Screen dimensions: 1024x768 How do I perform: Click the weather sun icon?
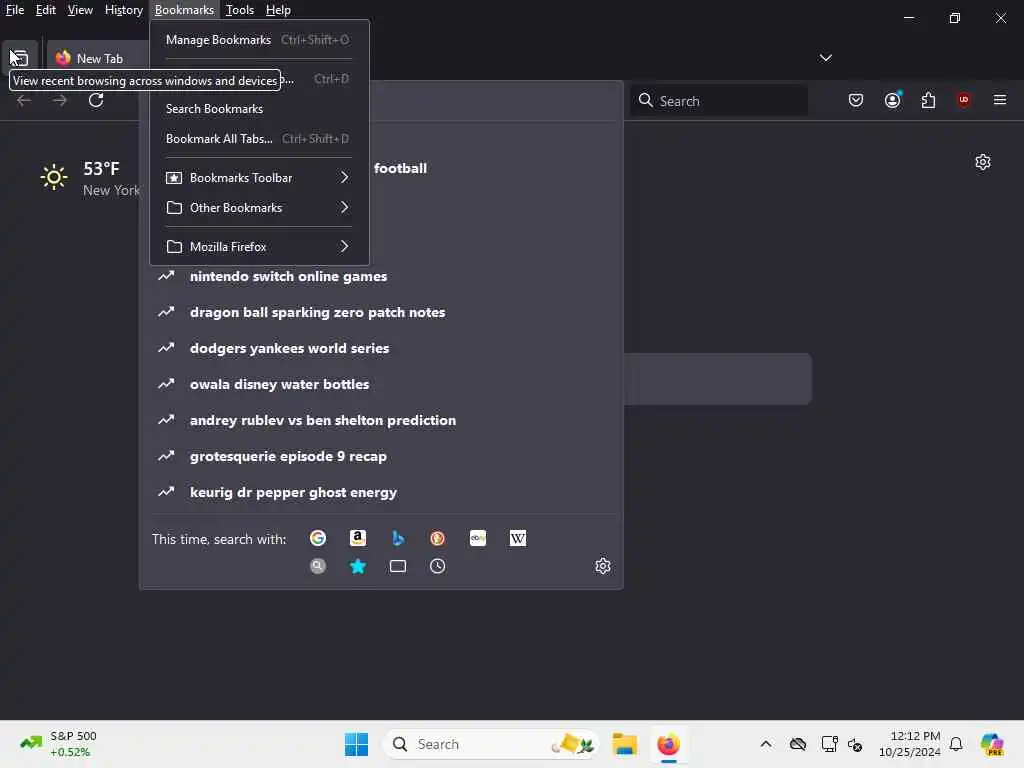[x=54, y=177]
